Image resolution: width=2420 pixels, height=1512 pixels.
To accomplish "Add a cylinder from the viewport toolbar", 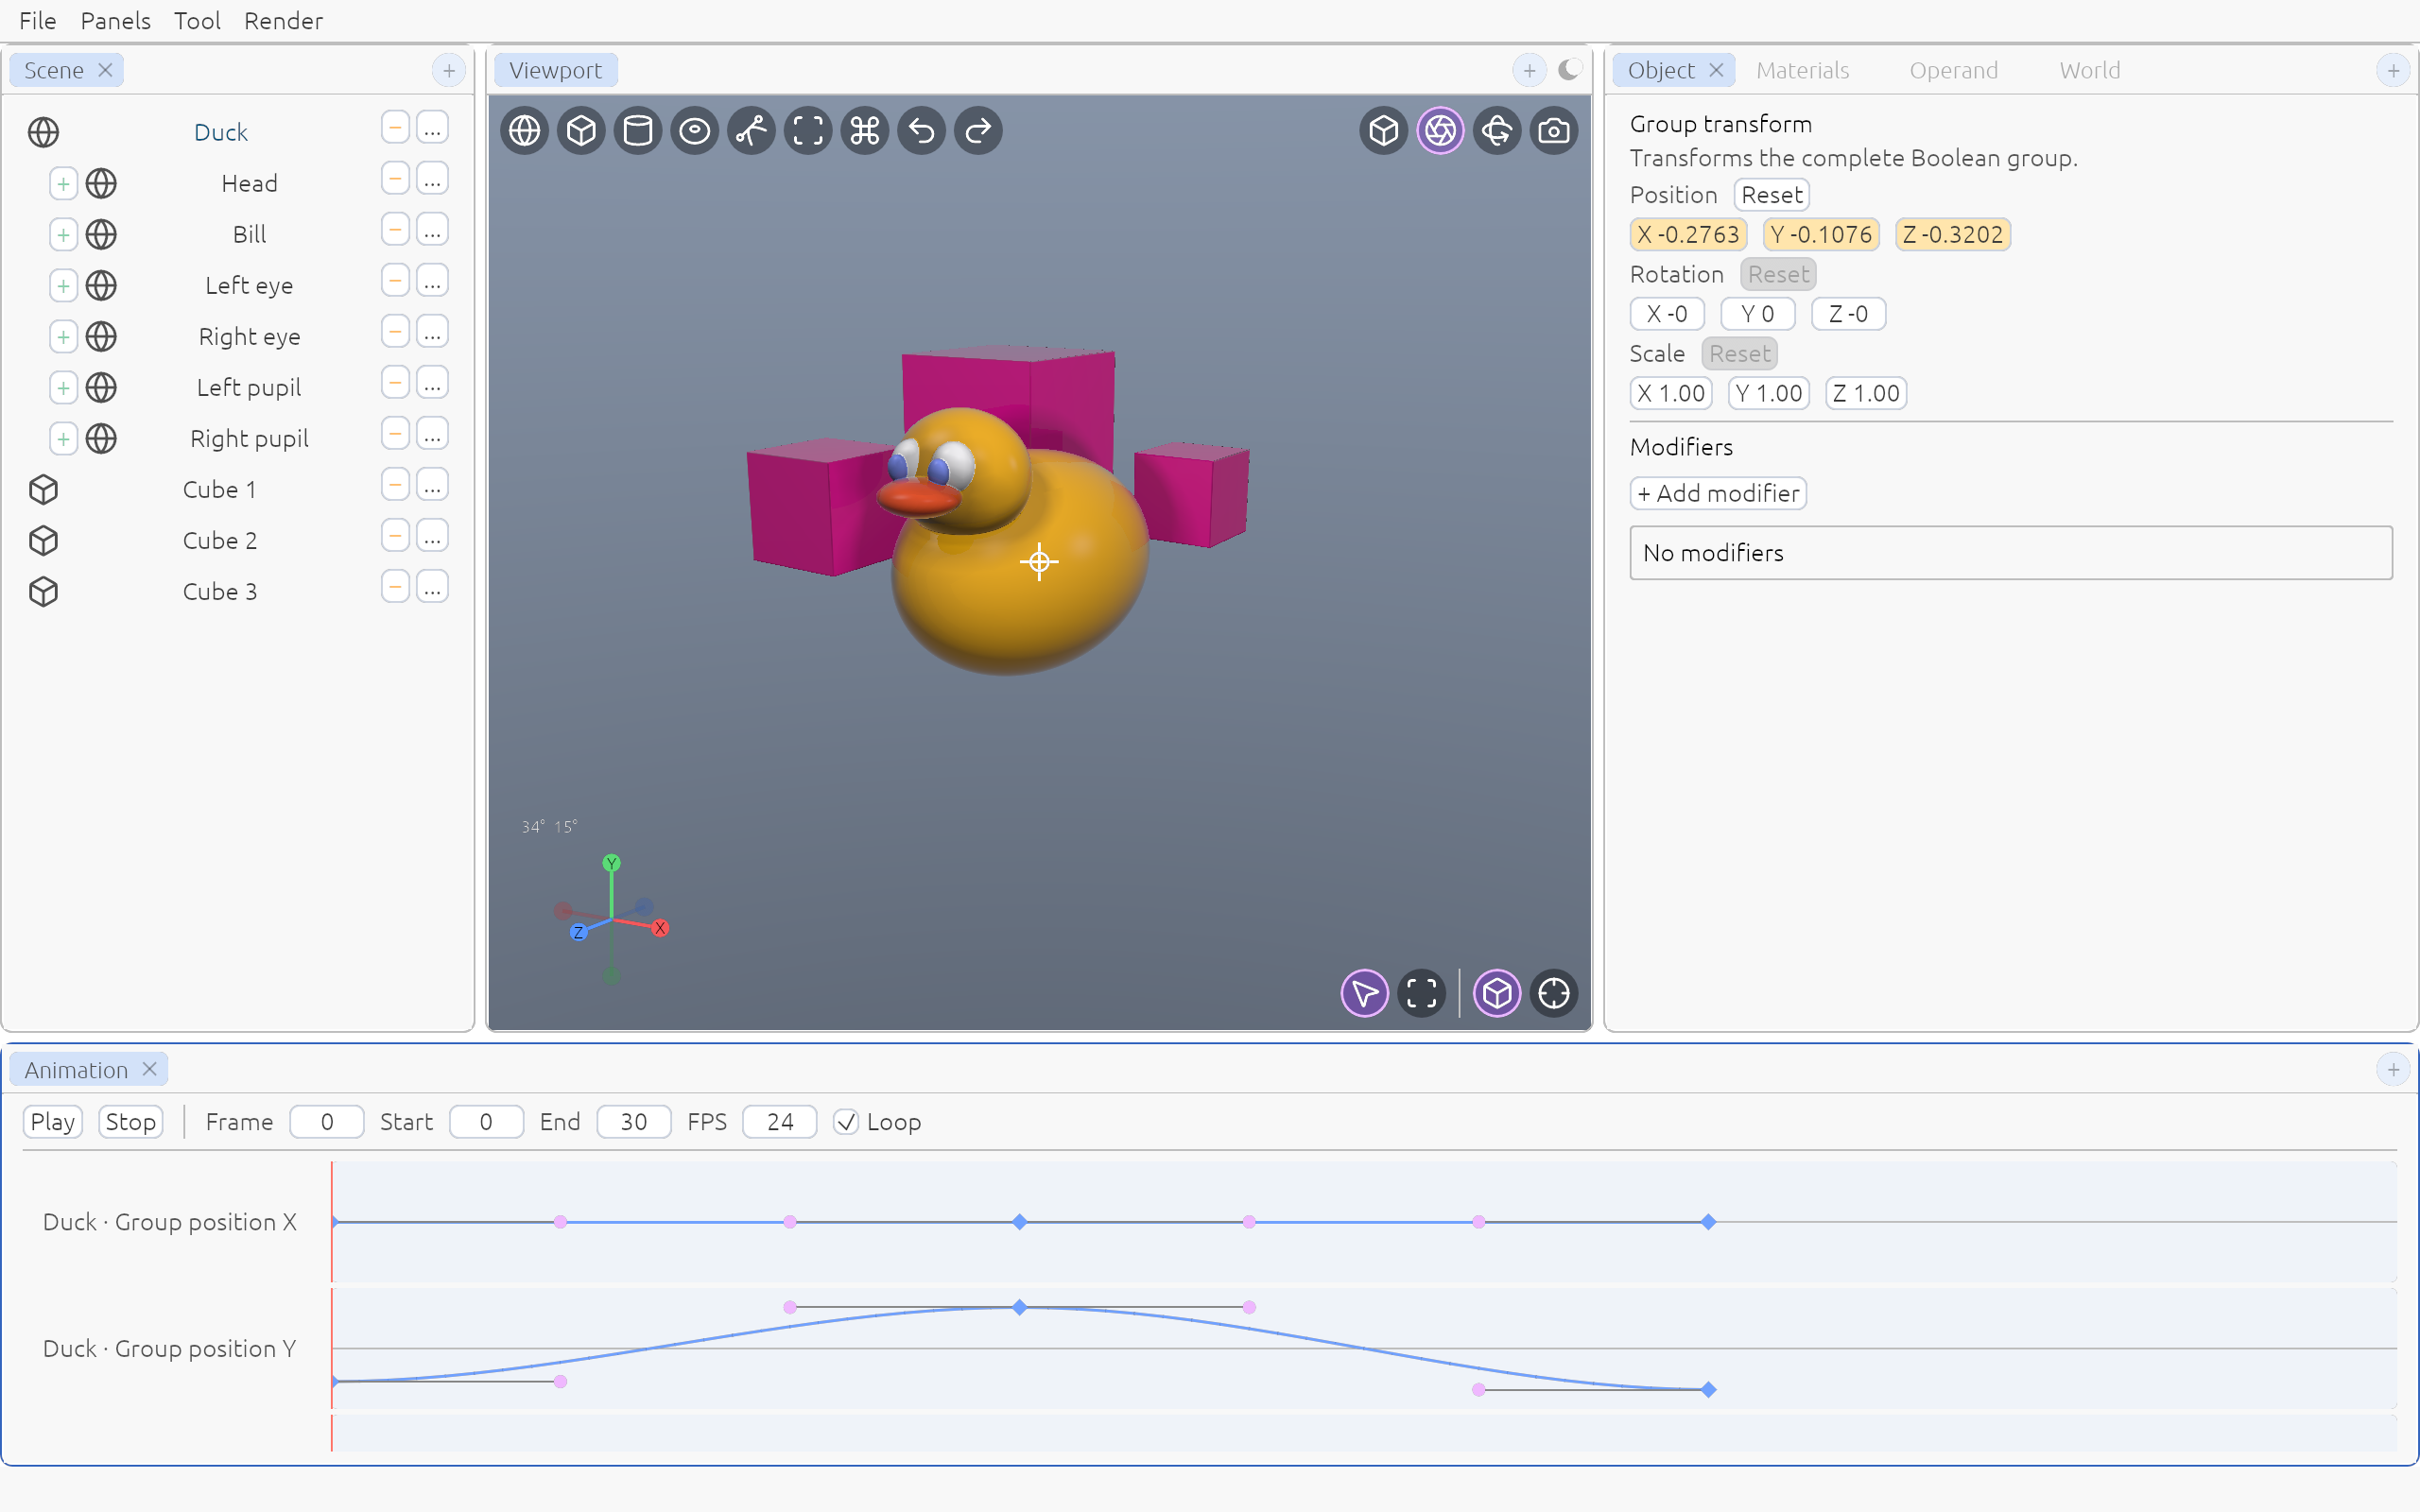I will [638, 130].
